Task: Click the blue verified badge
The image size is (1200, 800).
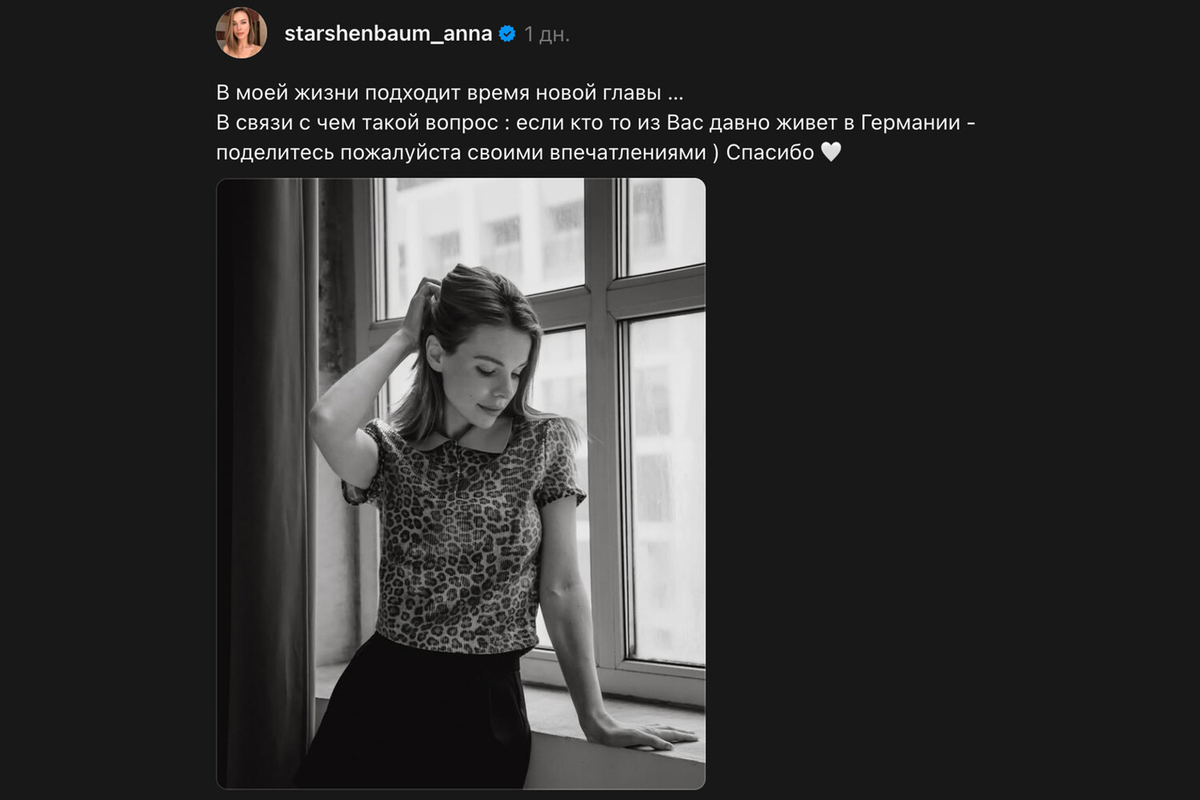Action: (507, 33)
